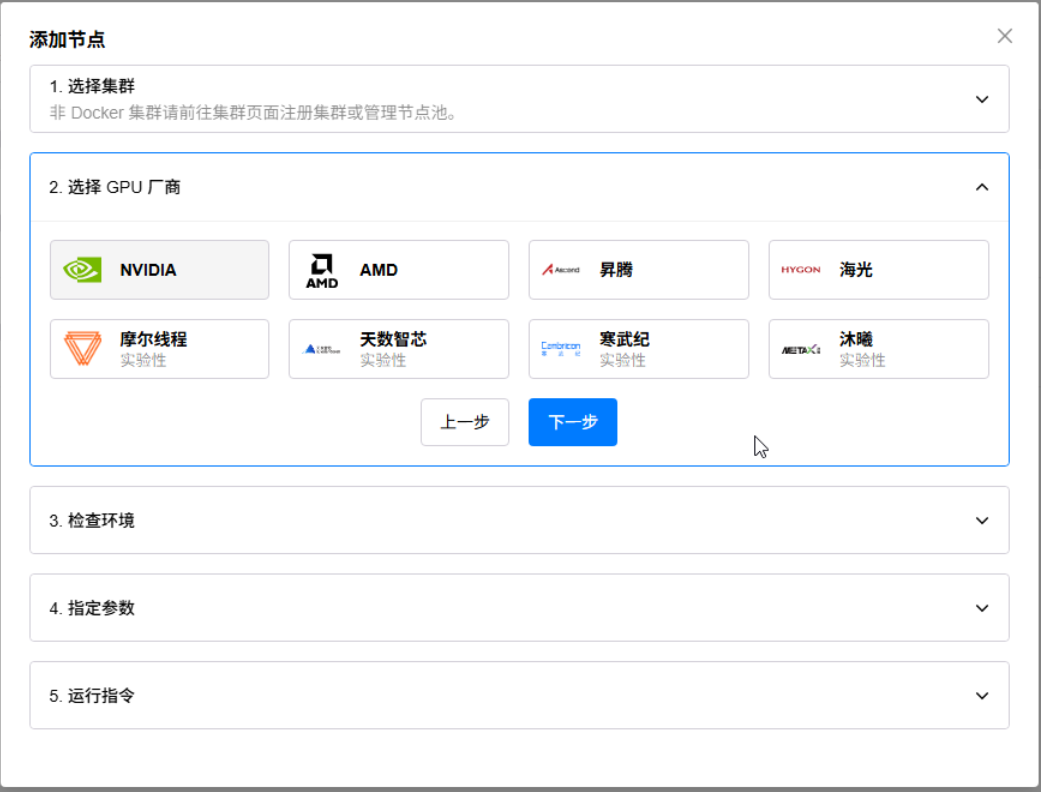The height and width of the screenshot is (792, 1041).
Task: Collapse step 2 选择 GPU 厂商 chevron
Action: [x=982, y=187]
